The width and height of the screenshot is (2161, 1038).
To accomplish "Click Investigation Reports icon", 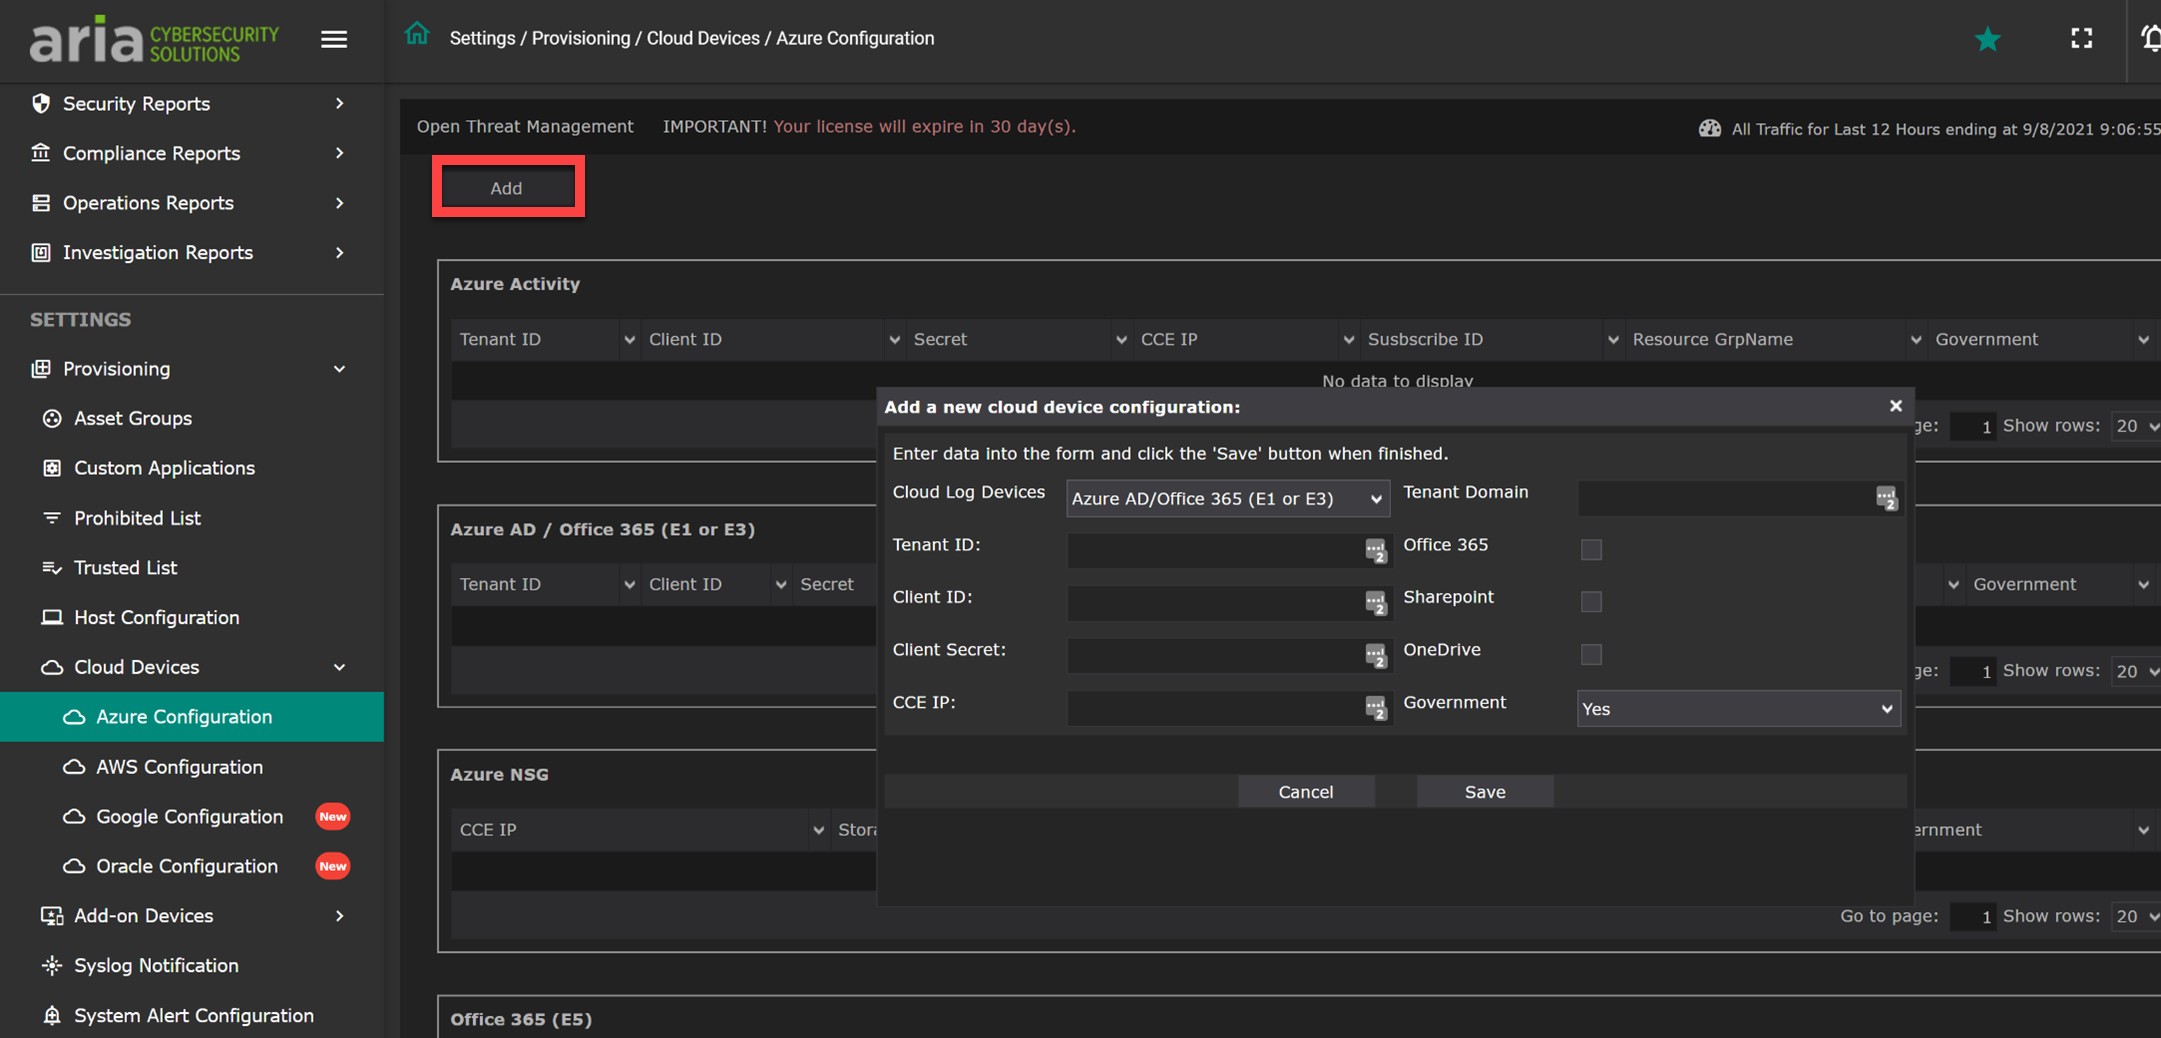I will [41, 252].
